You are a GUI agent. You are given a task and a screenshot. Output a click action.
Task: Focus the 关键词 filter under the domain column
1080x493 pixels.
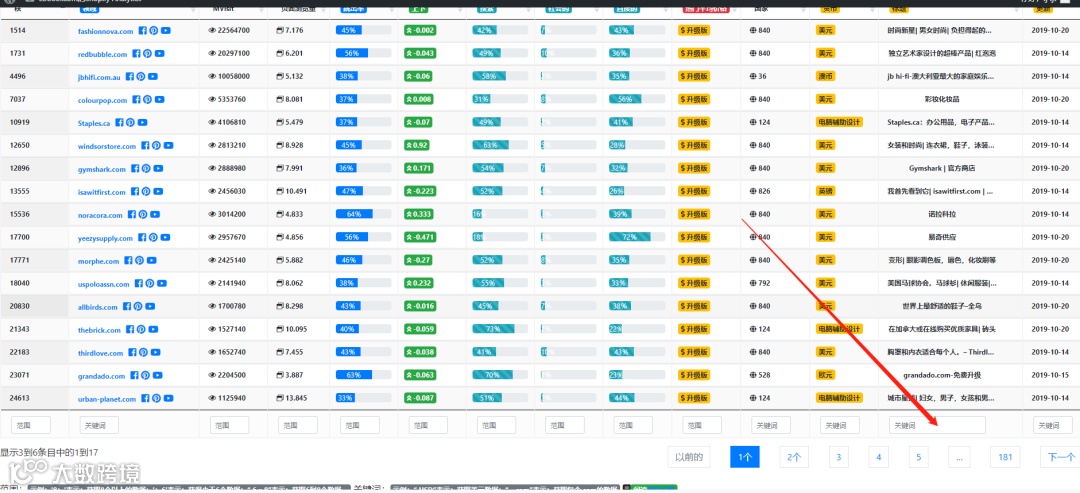[x=99, y=426]
